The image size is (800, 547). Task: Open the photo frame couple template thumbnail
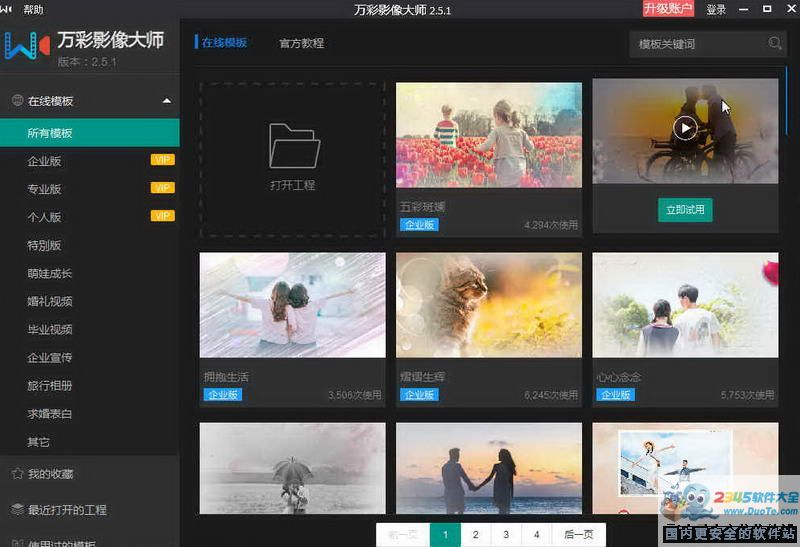685,468
